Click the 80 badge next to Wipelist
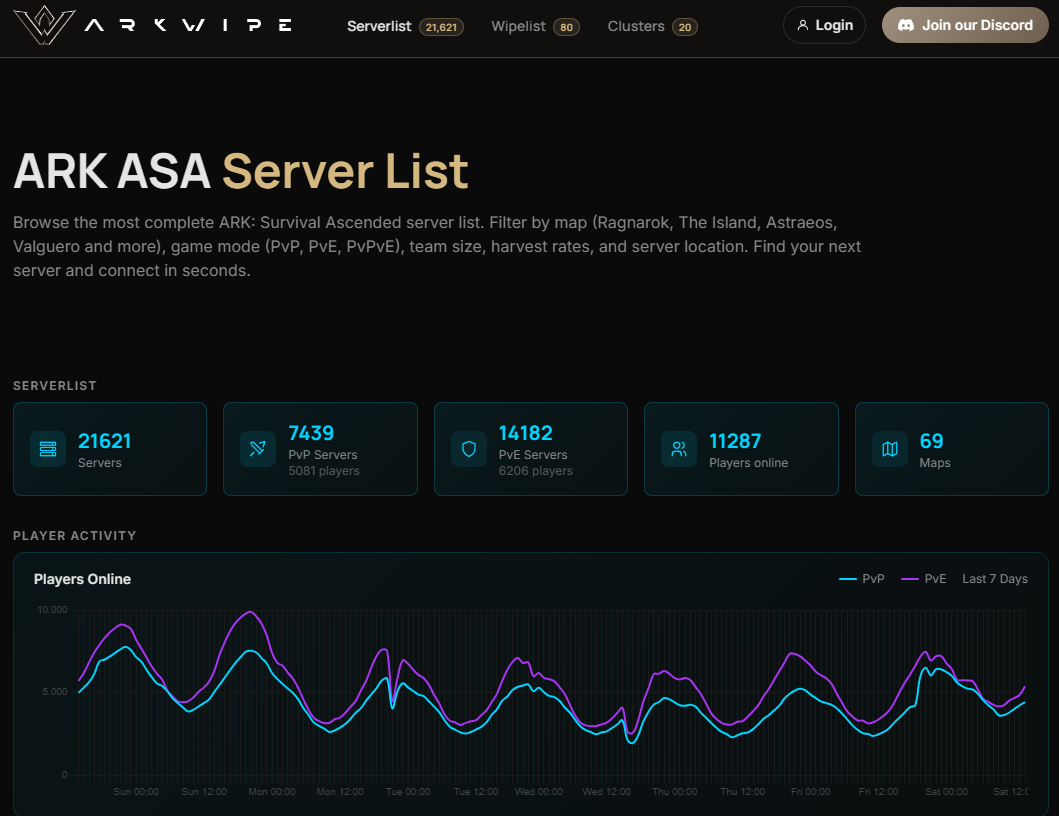1059x816 pixels. coord(566,27)
